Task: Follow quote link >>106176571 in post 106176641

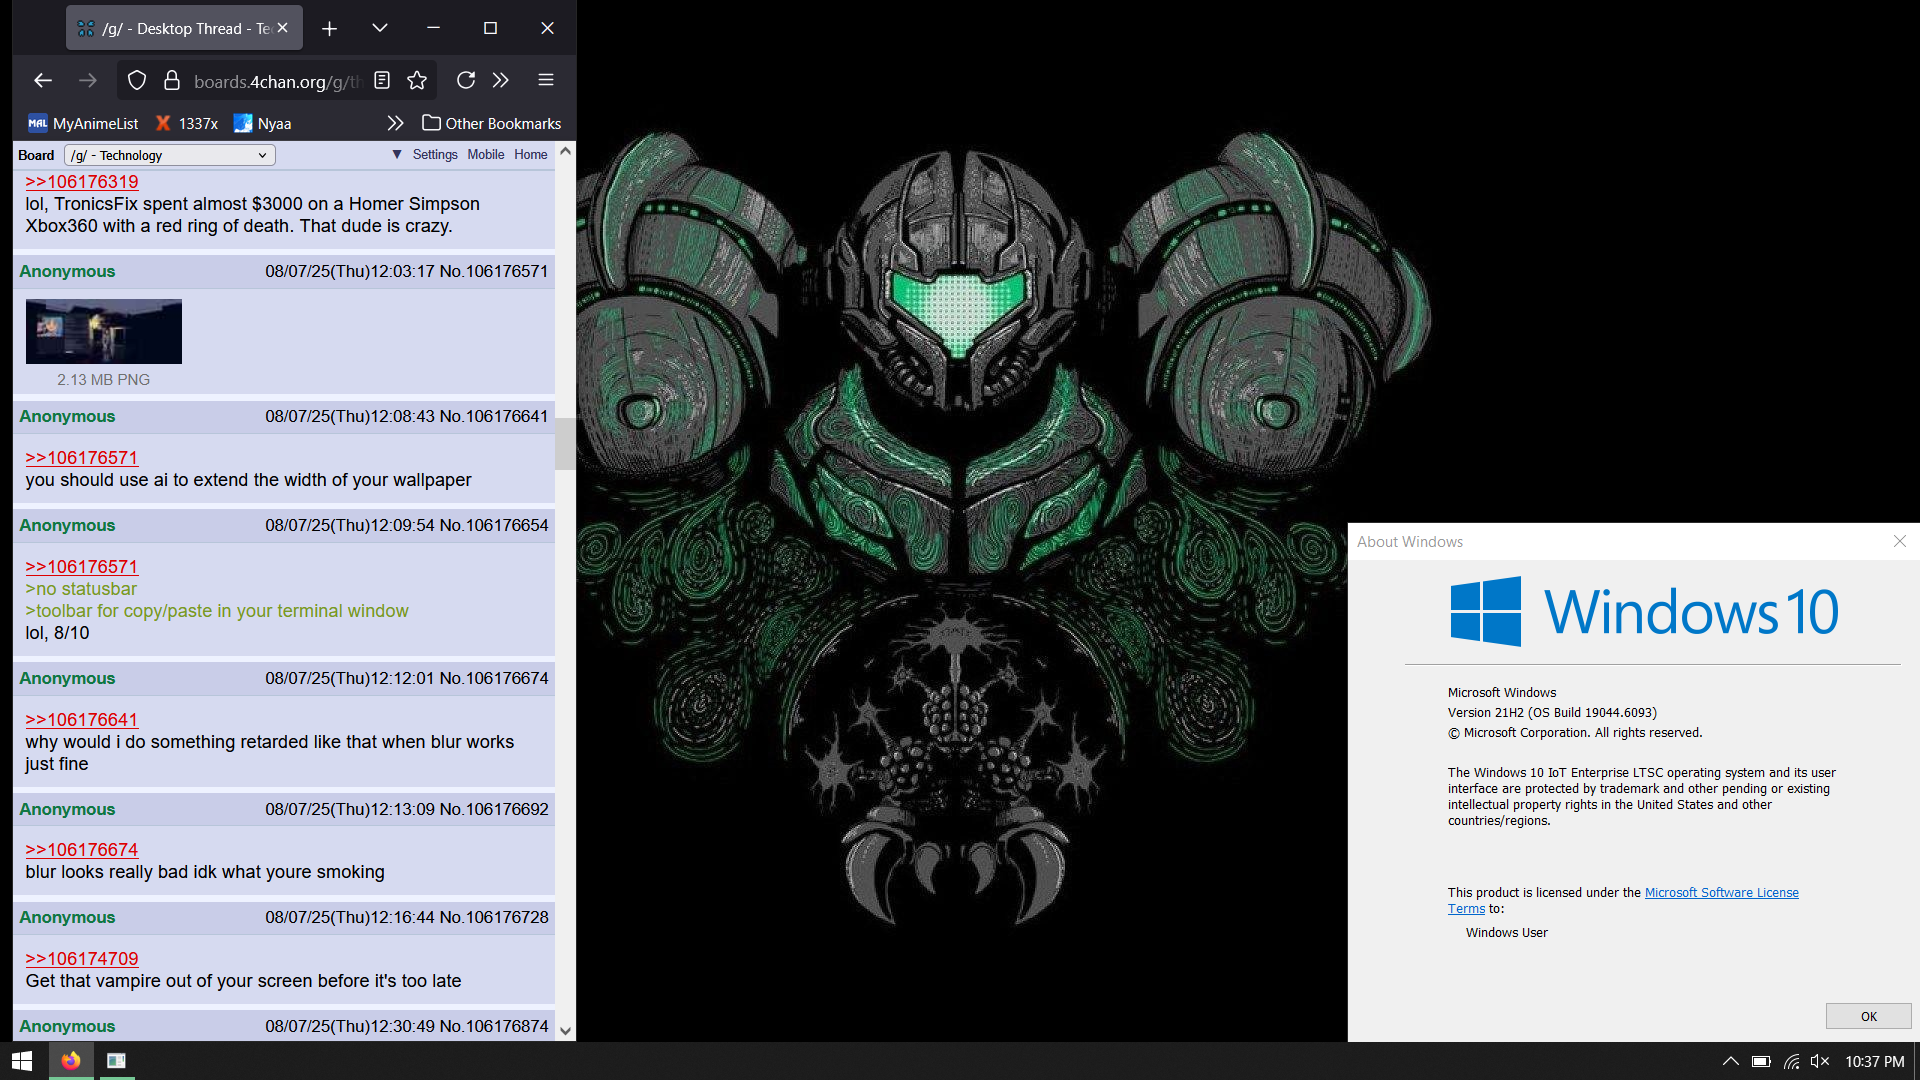Action: coord(82,458)
